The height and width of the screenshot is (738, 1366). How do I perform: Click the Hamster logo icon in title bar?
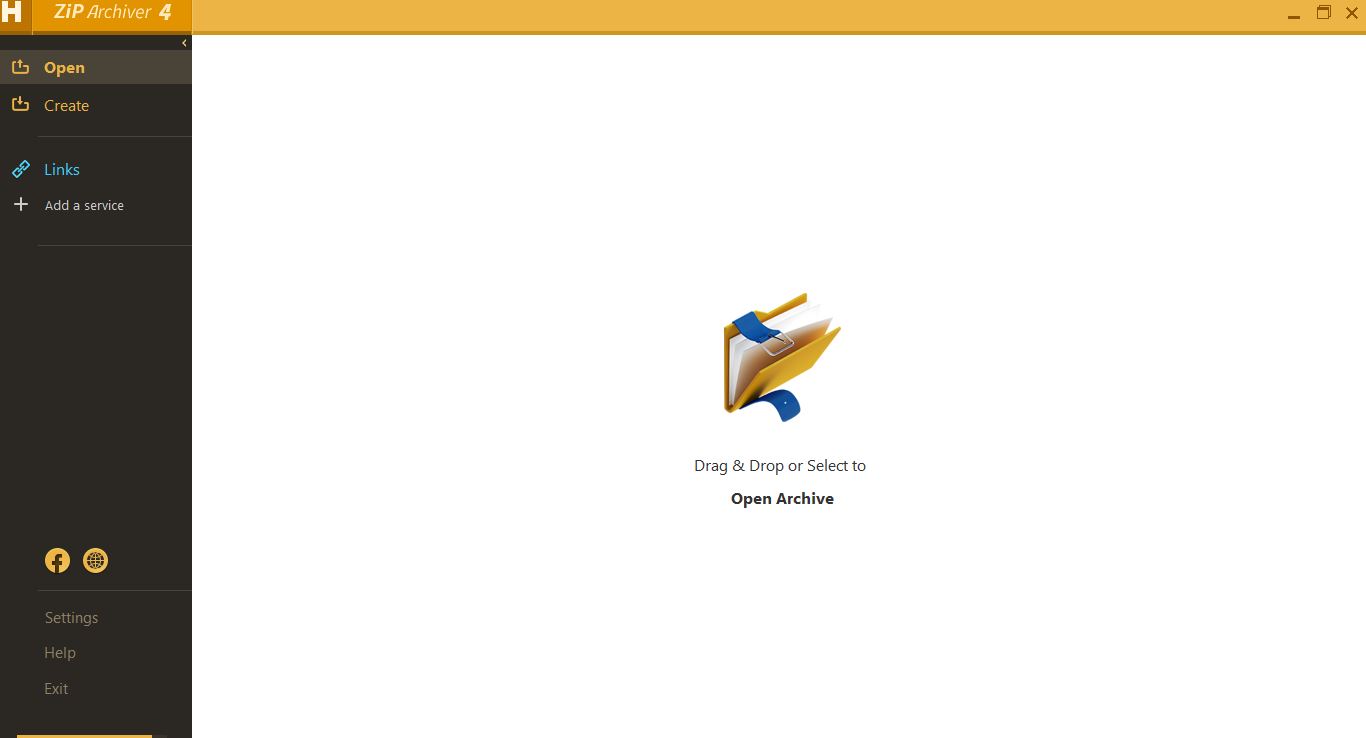point(11,13)
